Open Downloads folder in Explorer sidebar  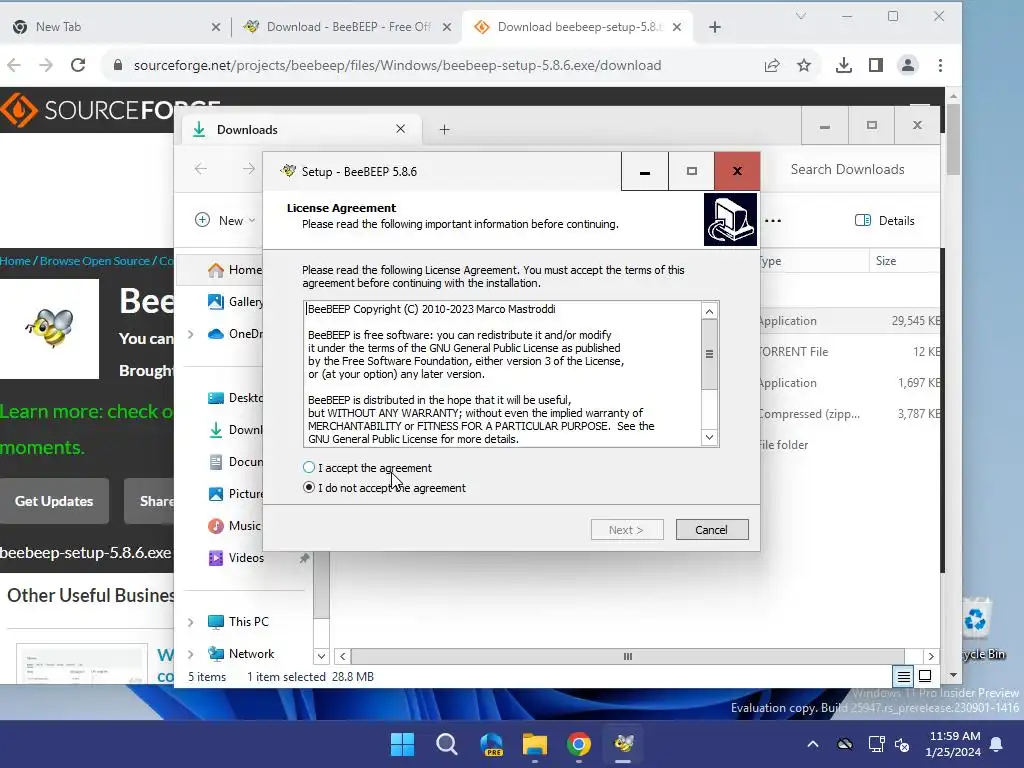235,430
